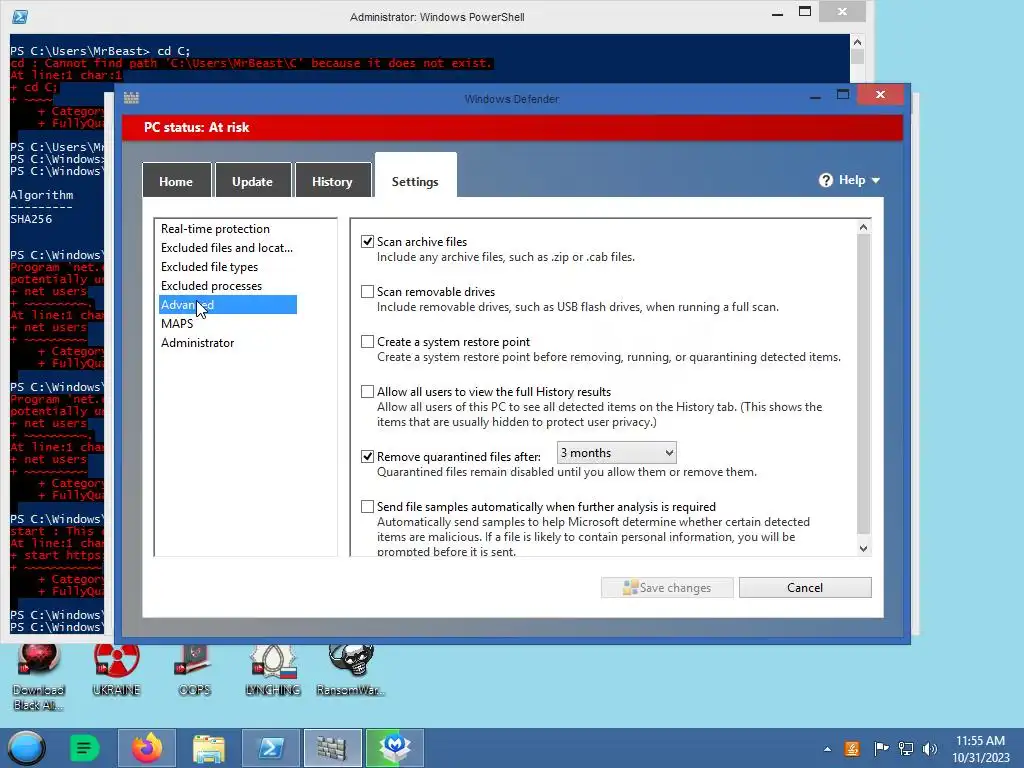
Task: Click the Windows Defender title bar icon
Action: (131, 98)
